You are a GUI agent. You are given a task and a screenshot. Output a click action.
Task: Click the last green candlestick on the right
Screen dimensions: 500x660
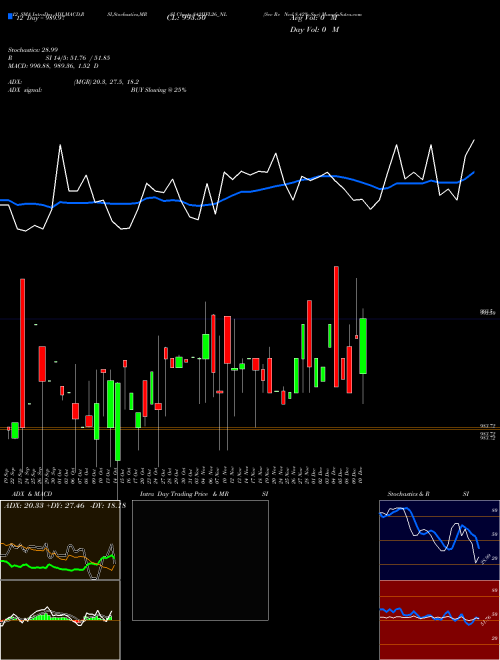[363, 346]
